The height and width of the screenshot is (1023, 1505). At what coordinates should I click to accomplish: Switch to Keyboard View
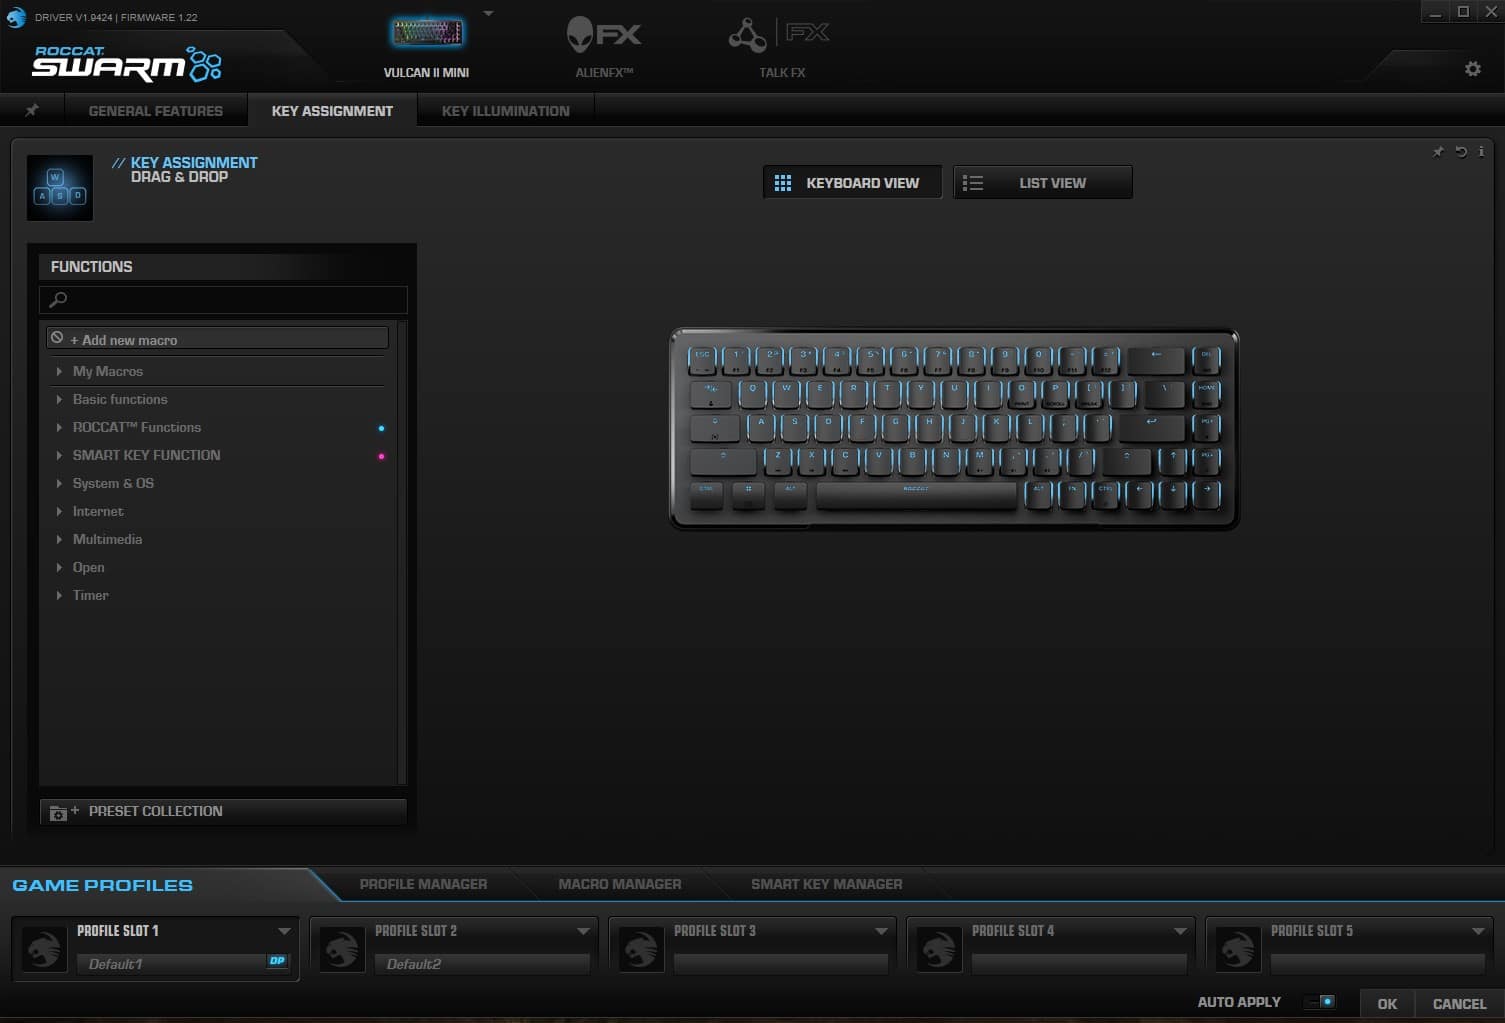click(x=852, y=182)
